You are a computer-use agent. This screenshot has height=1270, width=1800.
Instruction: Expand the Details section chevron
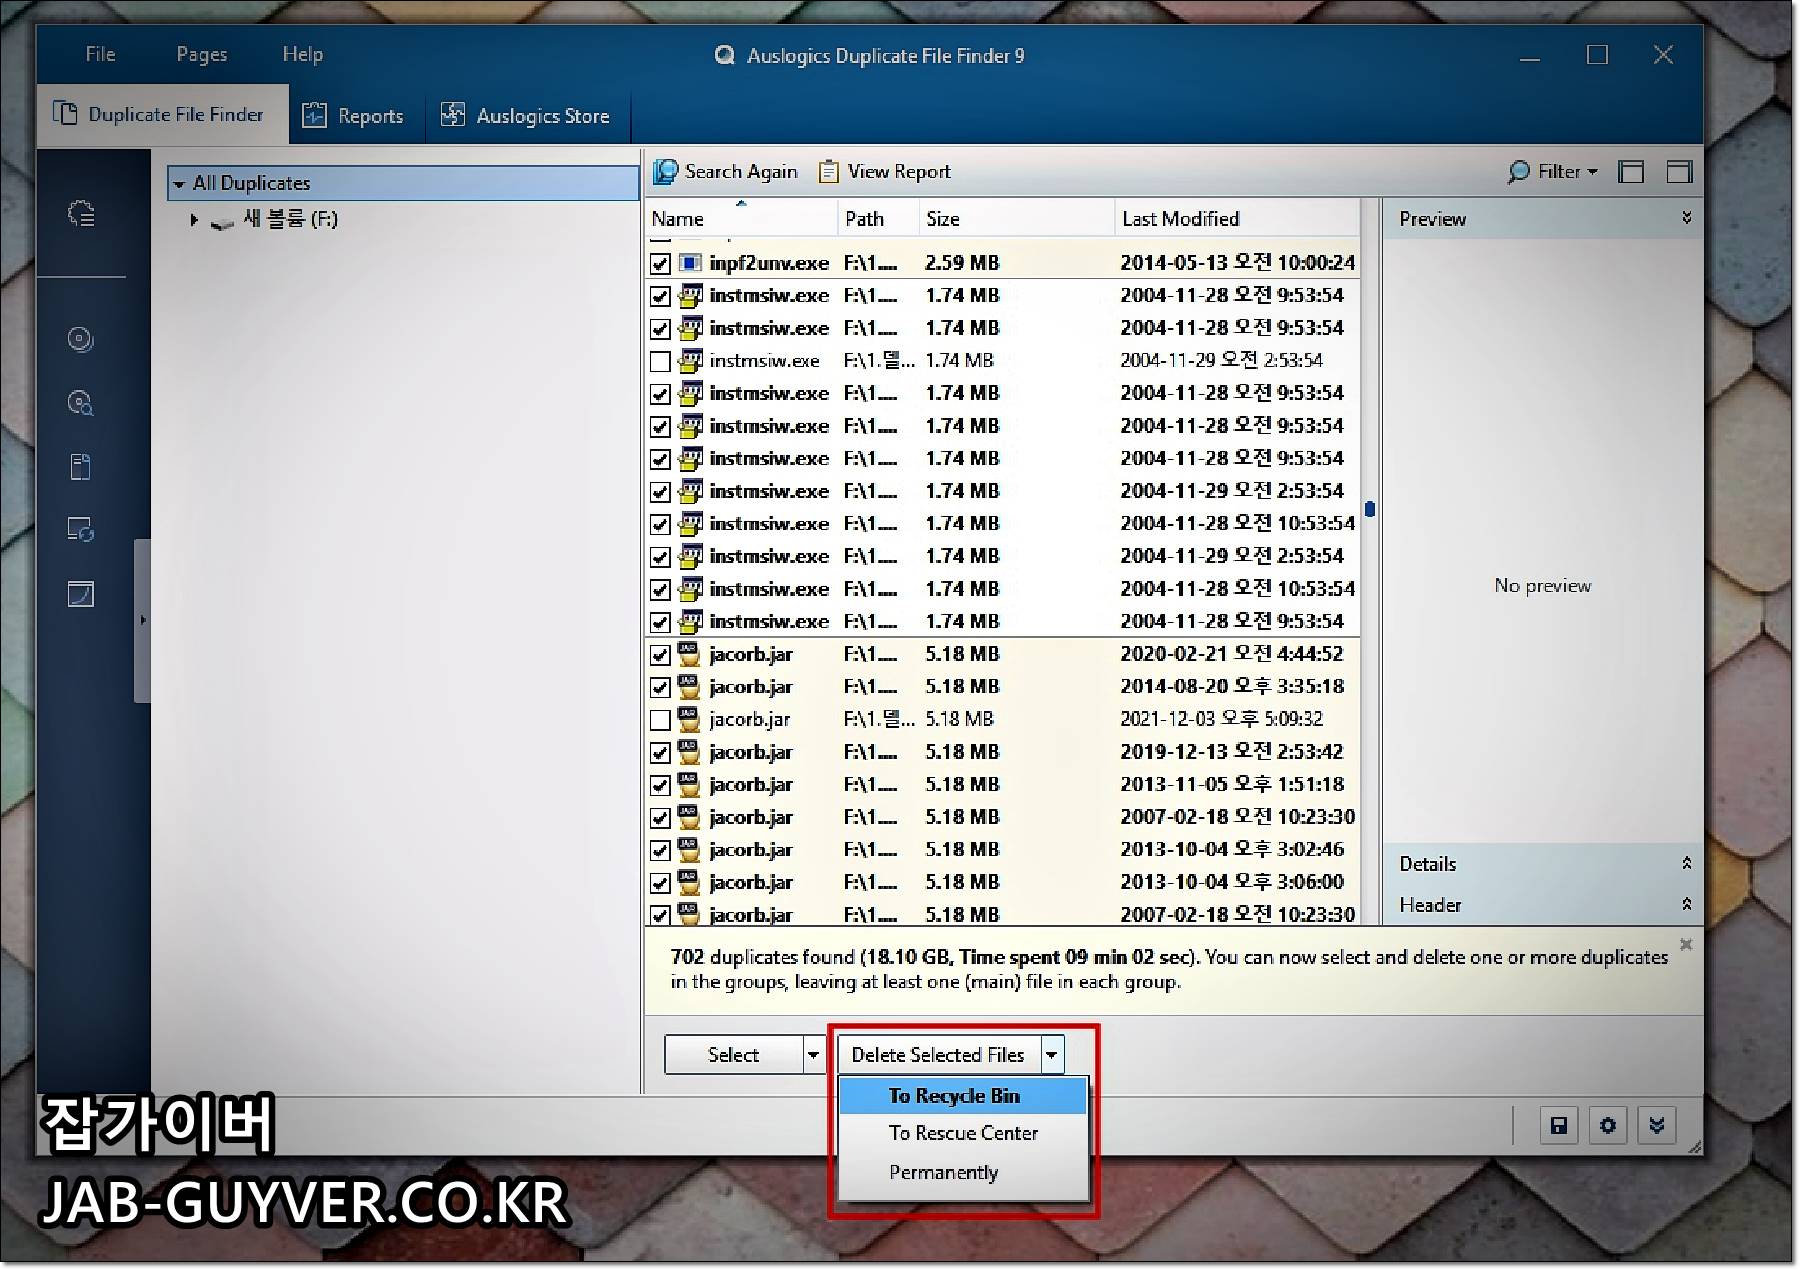coord(1687,863)
